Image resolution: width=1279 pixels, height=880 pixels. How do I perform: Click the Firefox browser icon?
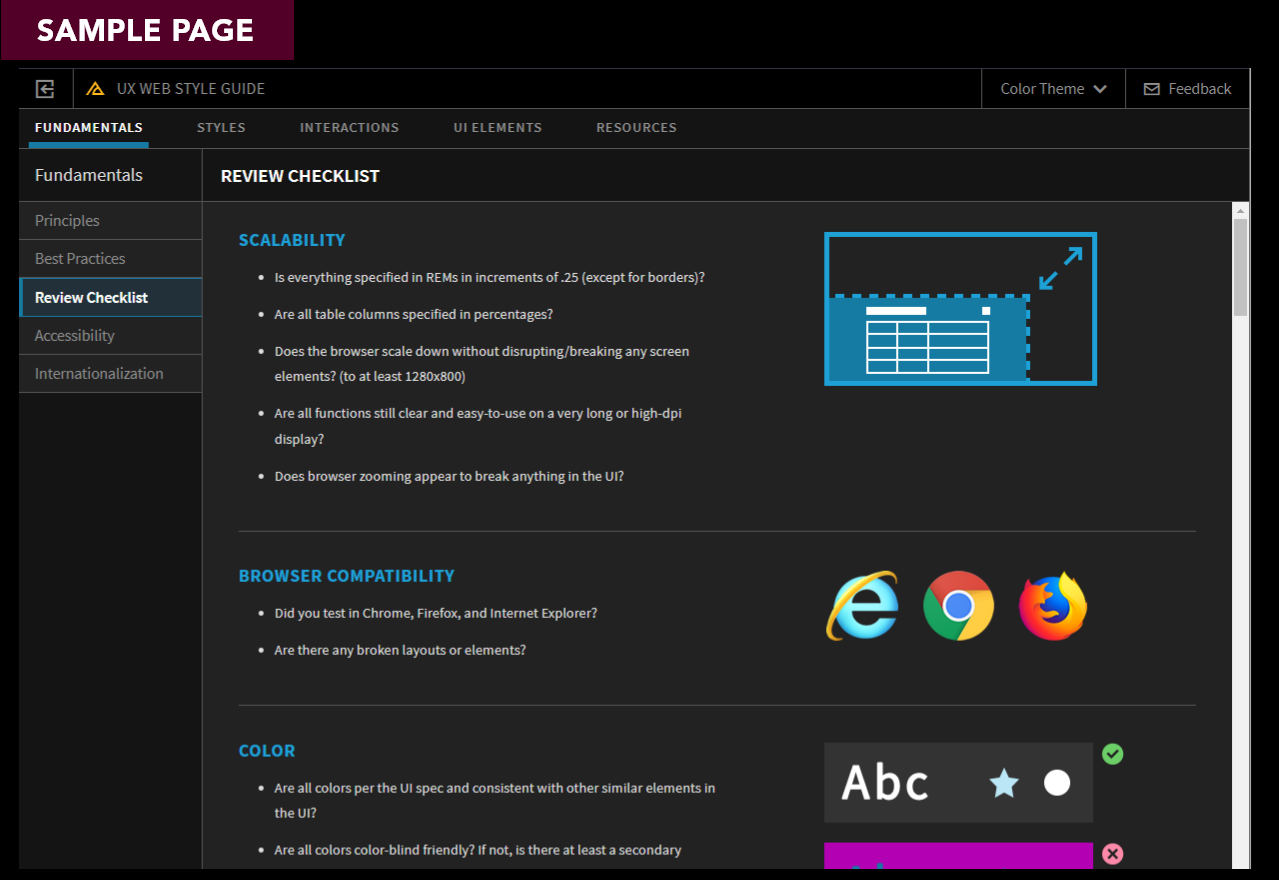click(x=1053, y=606)
